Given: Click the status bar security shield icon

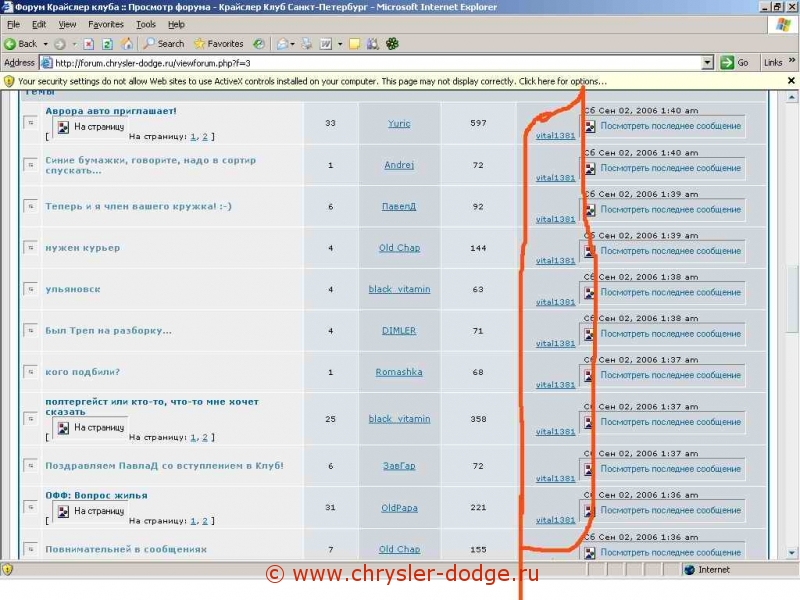Looking at the screenshot, I should click(8, 569).
